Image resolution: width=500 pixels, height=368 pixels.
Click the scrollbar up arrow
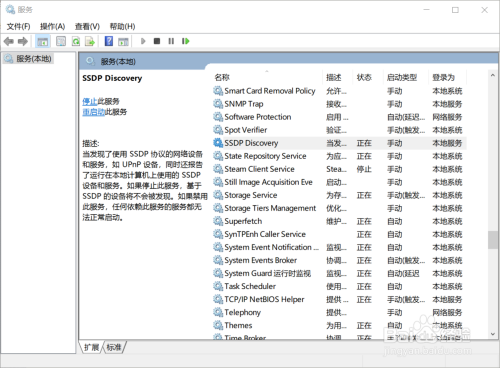click(493, 75)
